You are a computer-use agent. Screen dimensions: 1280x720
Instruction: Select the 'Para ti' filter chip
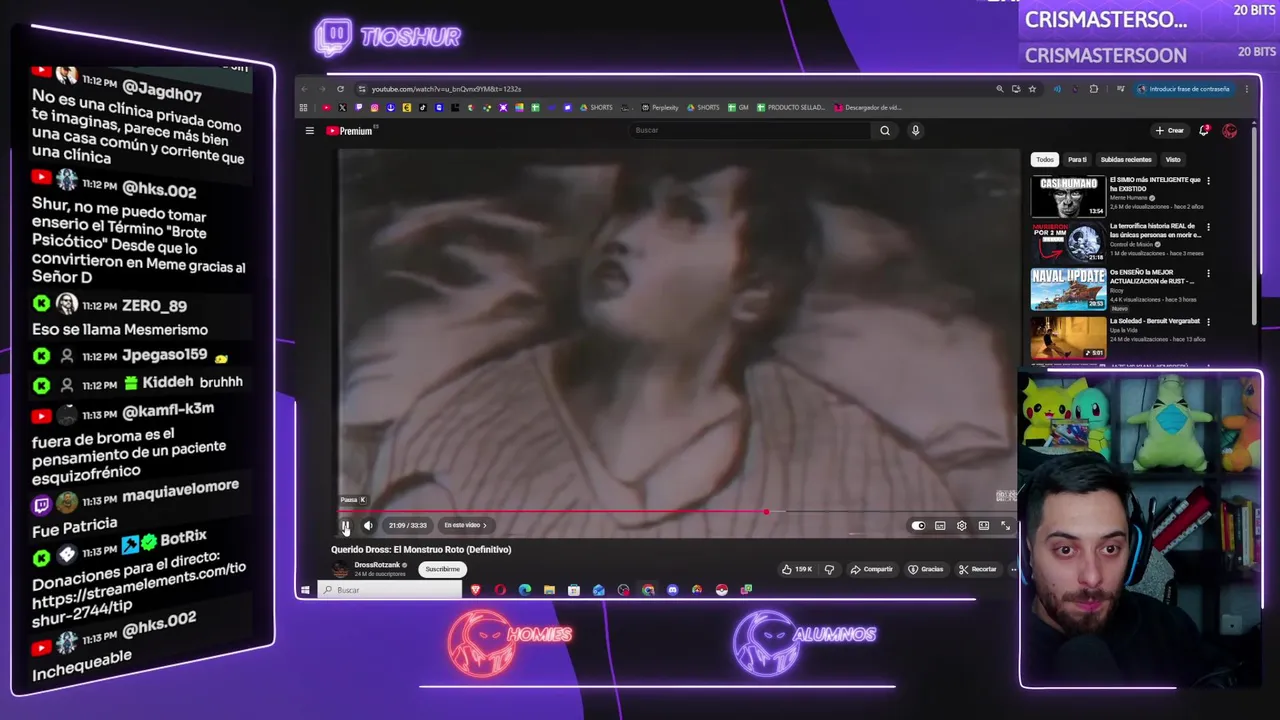click(x=1077, y=159)
